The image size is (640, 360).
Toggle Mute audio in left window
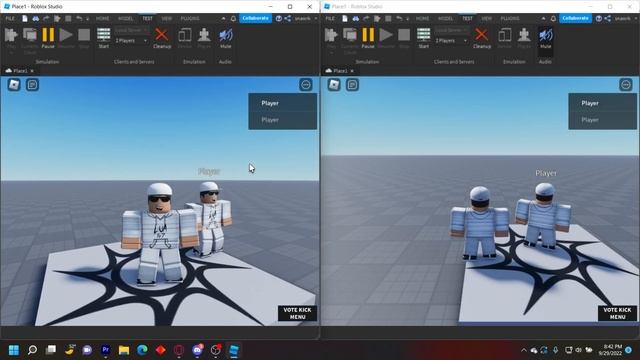225,38
